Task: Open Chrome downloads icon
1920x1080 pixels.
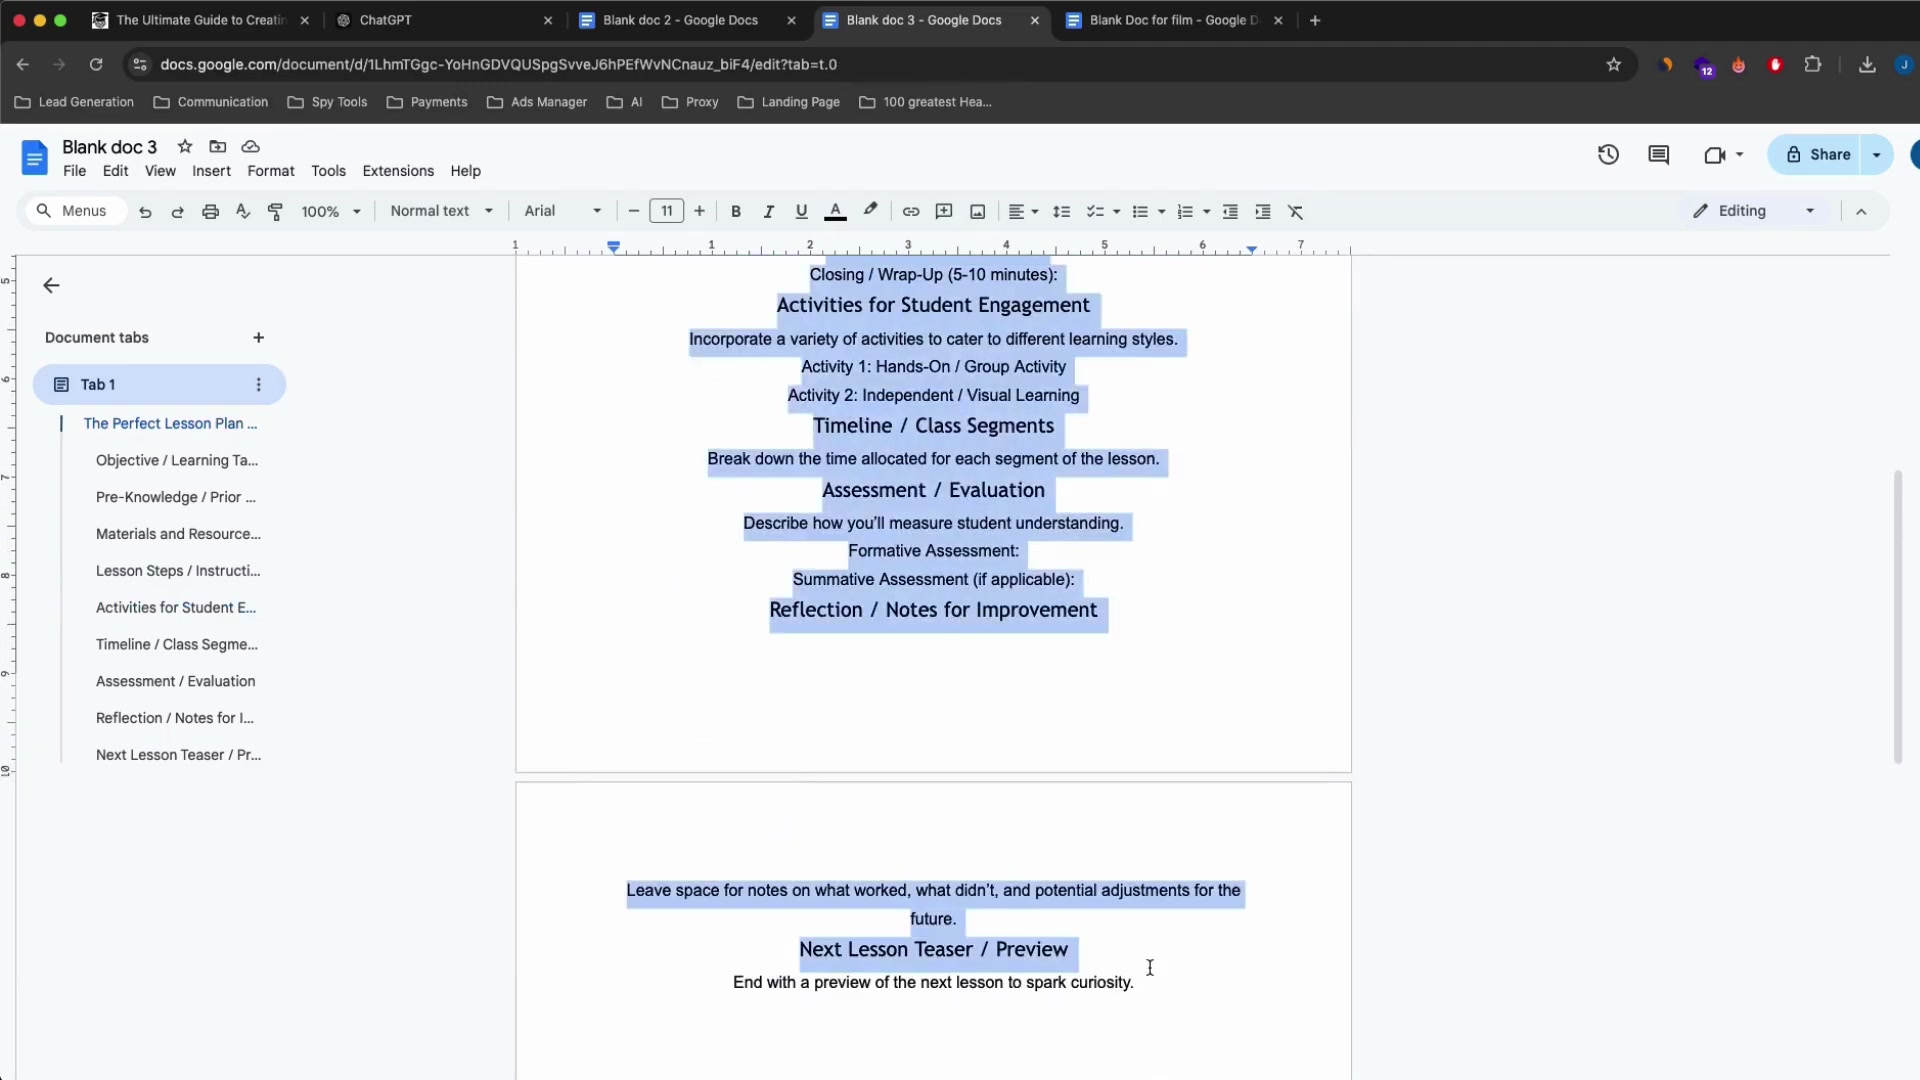Action: pyautogui.click(x=1867, y=65)
